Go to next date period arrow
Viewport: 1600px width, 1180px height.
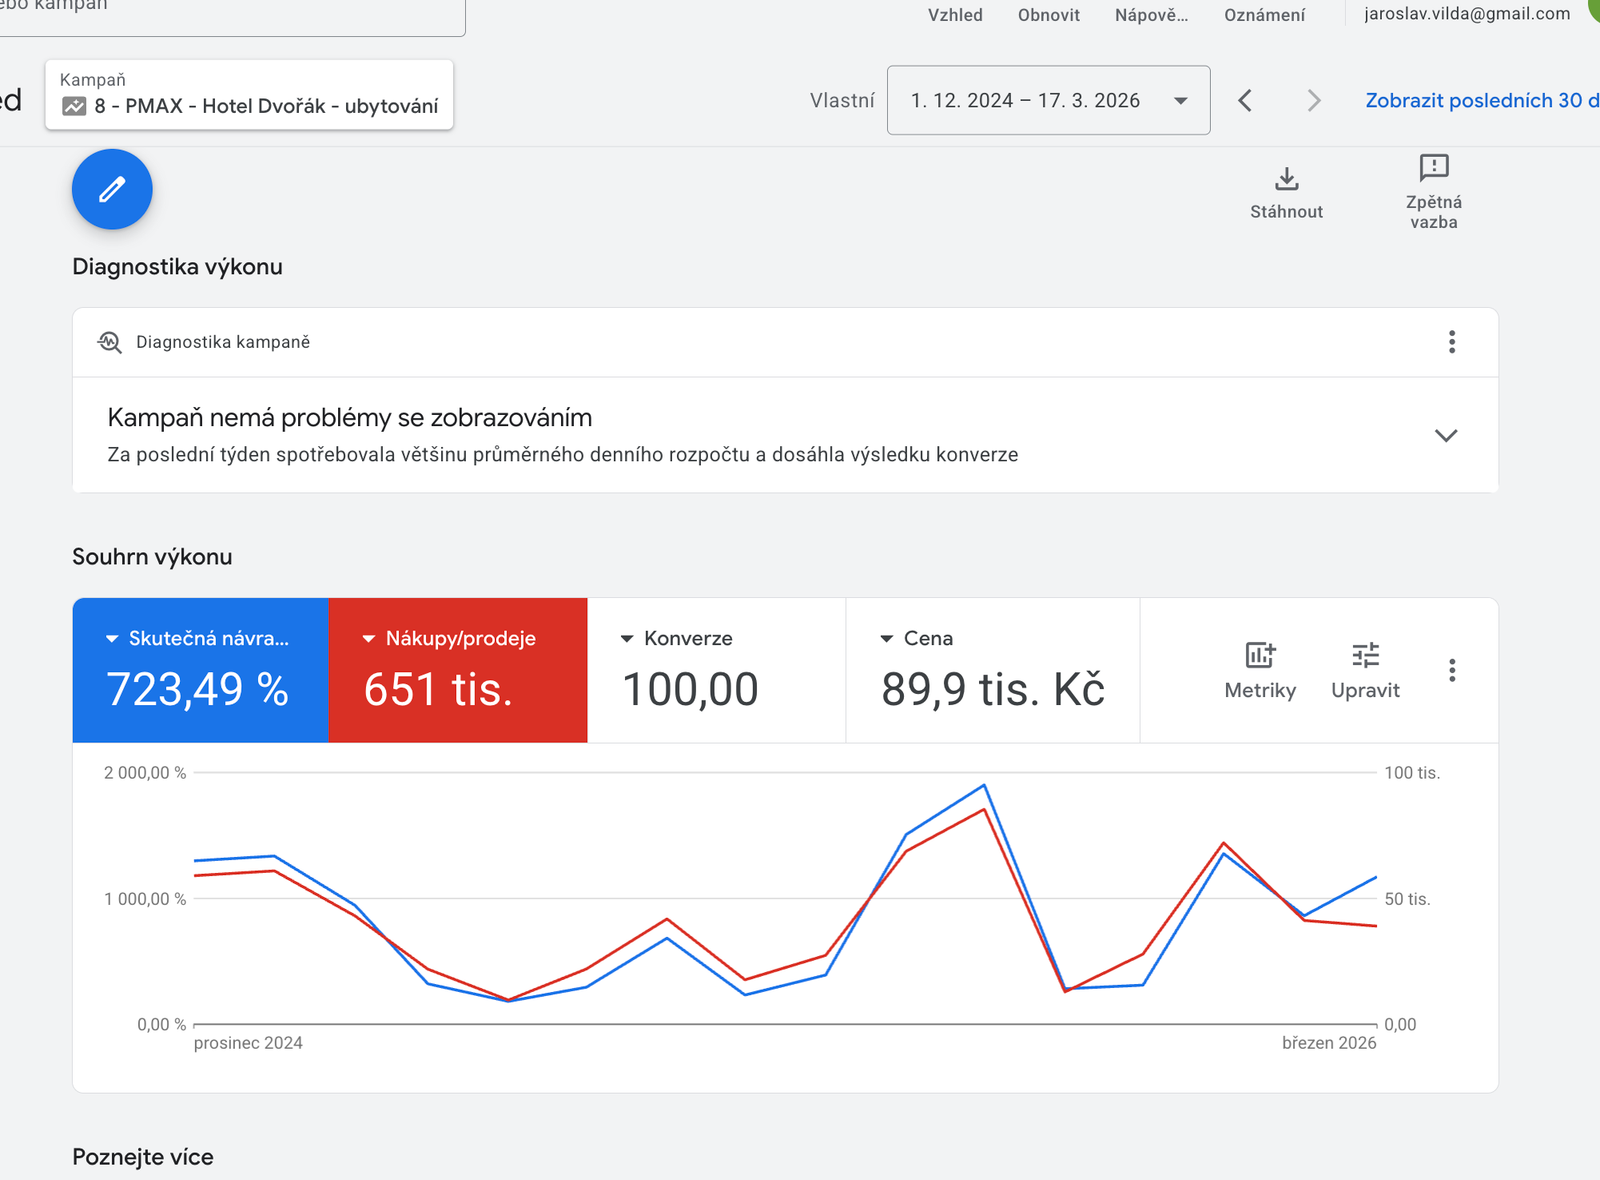click(1314, 100)
